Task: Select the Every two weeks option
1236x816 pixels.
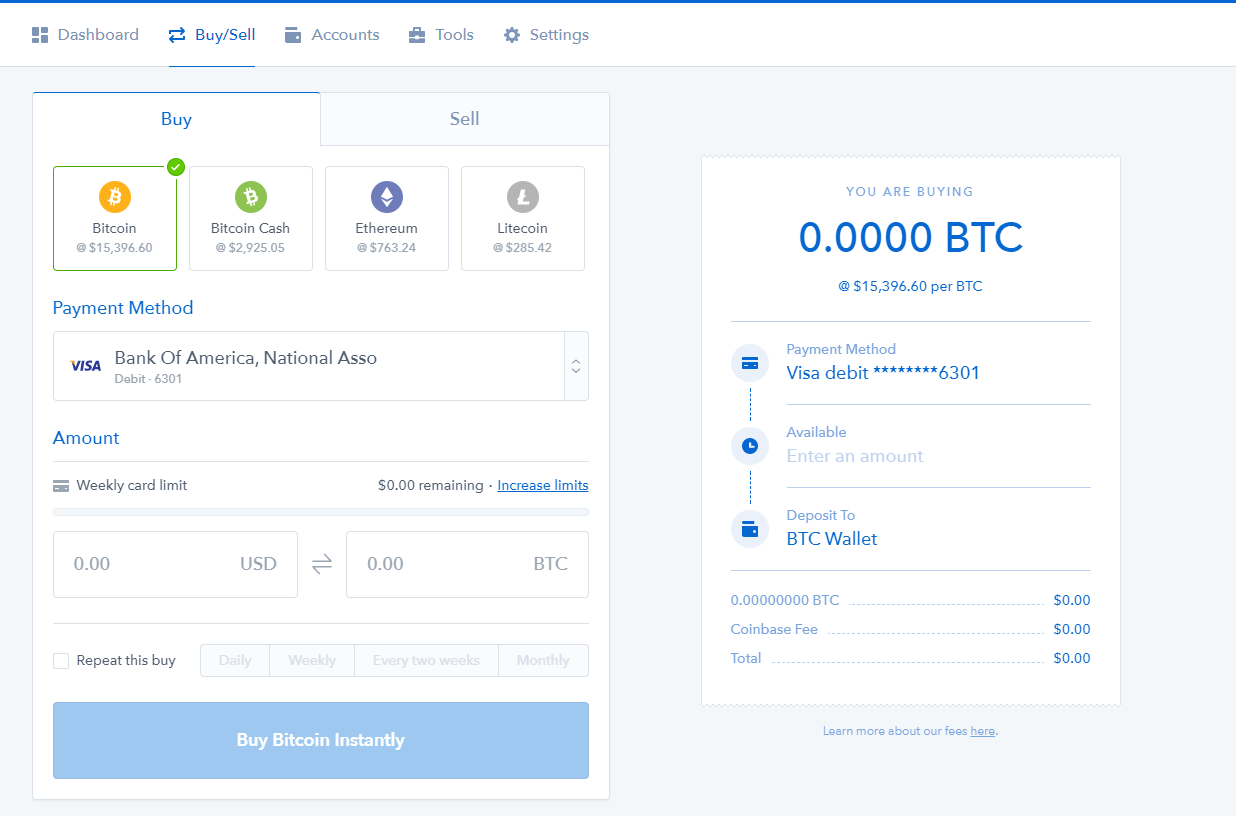Action: click(x=426, y=661)
